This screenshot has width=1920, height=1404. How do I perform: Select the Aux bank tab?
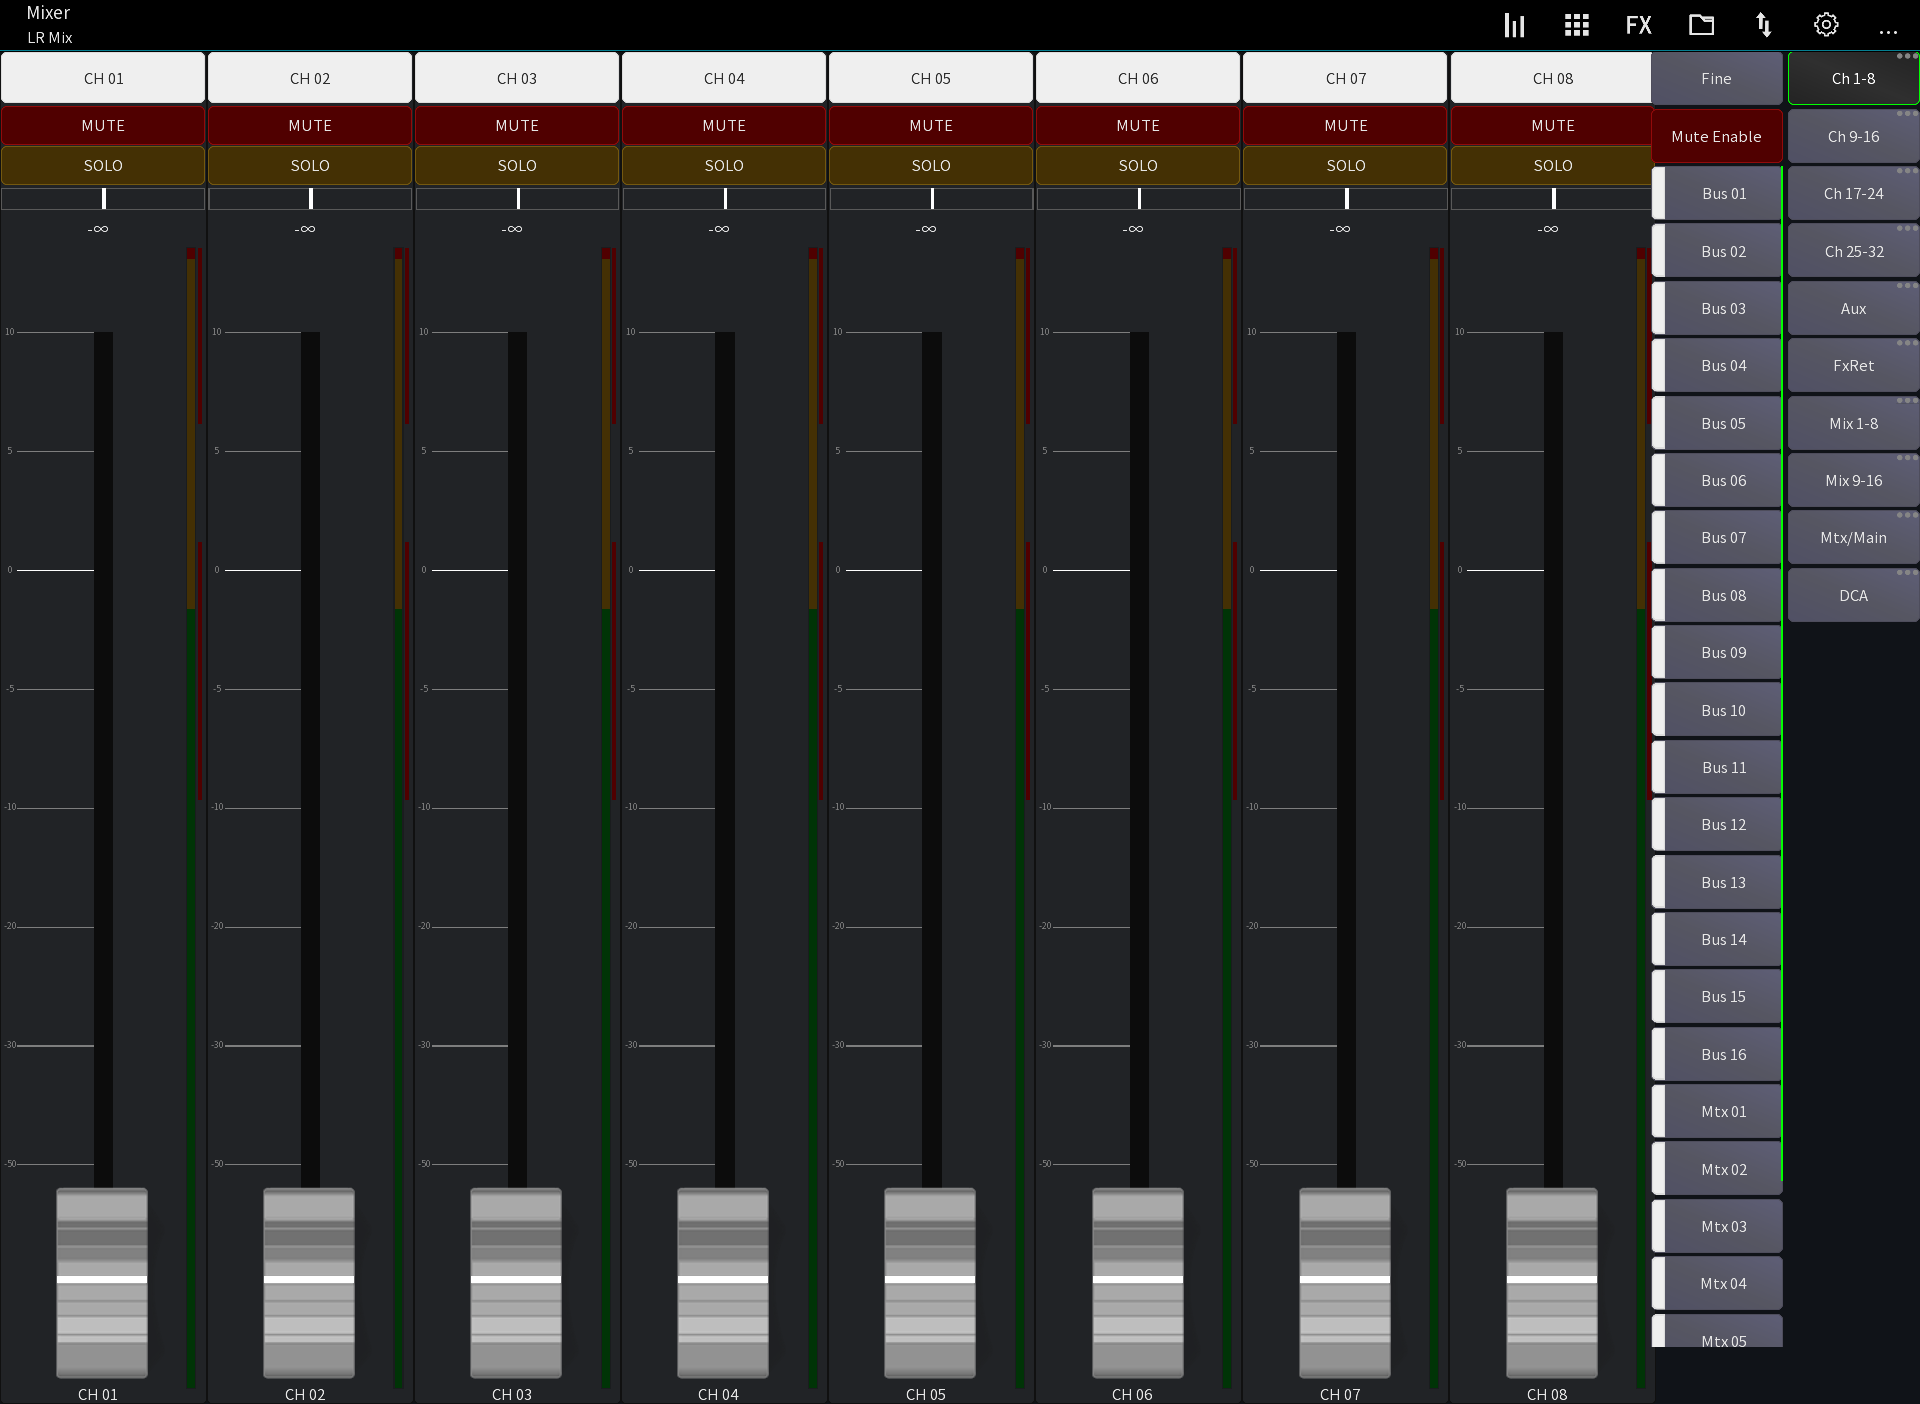click(1852, 308)
